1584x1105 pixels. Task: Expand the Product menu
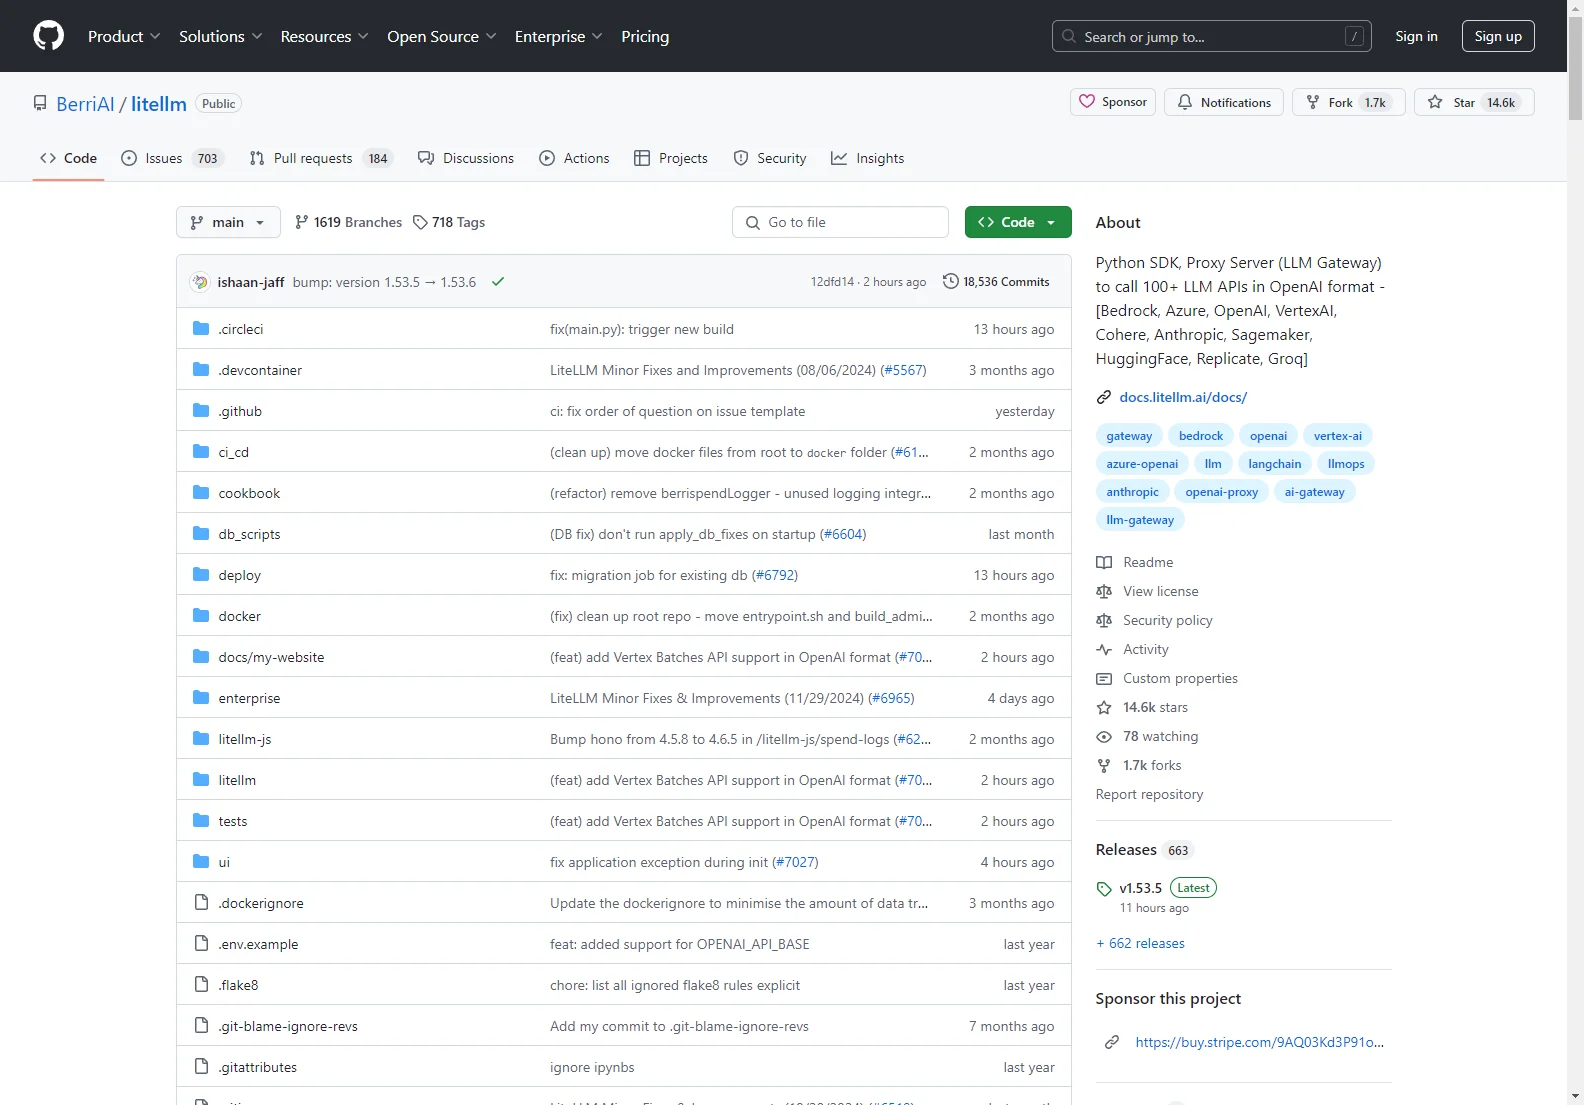tap(124, 36)
